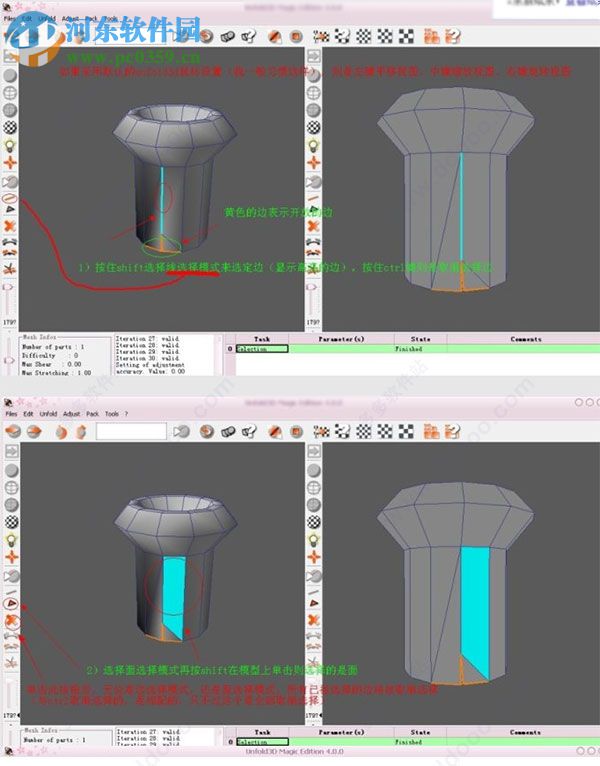This screenshot has height=766, width=600.
Task: Toggle checker sphere in UV view sidebar, cyan-face window
Action: [314, 522]
